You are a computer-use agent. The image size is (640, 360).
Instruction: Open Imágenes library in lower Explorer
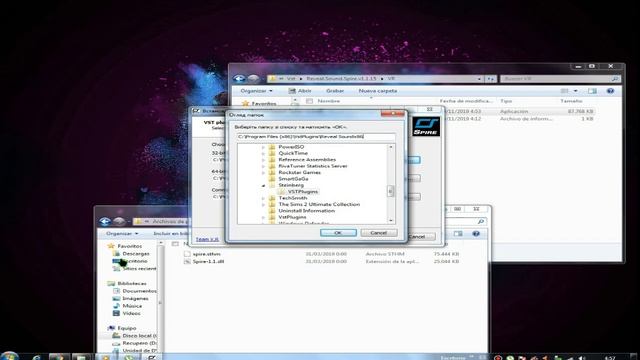[135, 298]
